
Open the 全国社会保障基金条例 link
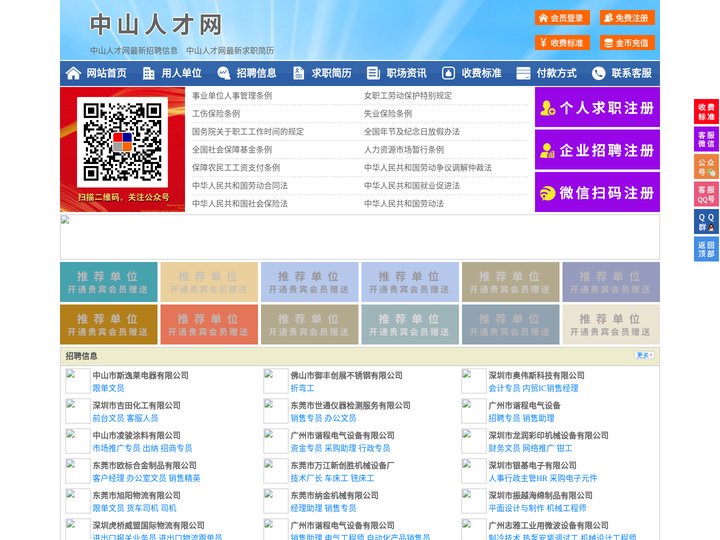click(x=232, y=149)
